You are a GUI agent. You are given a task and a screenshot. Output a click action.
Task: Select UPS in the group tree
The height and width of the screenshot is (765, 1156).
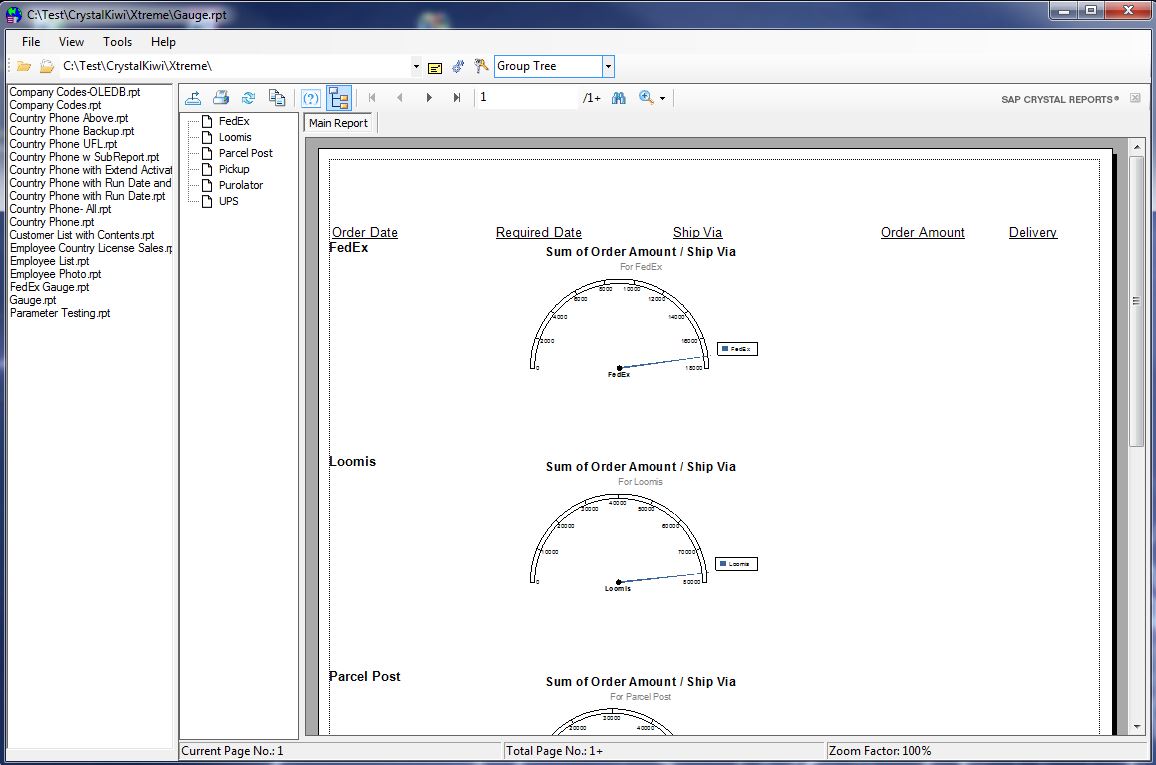229,201
